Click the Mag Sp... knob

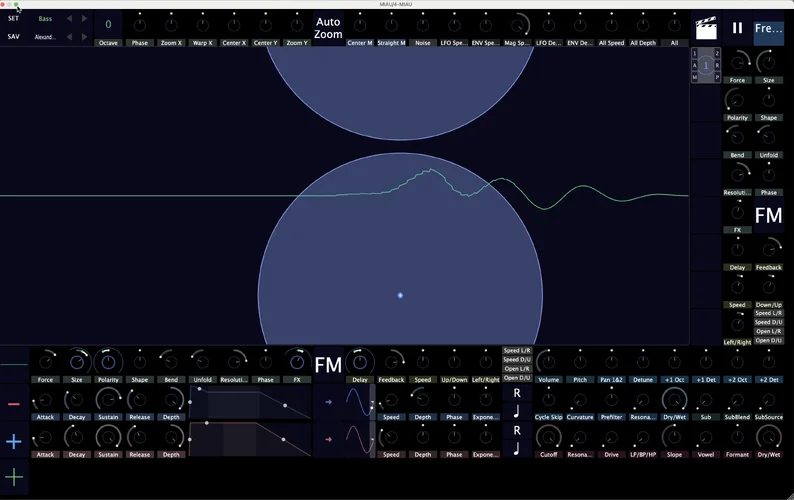click(x=517, y=24)
